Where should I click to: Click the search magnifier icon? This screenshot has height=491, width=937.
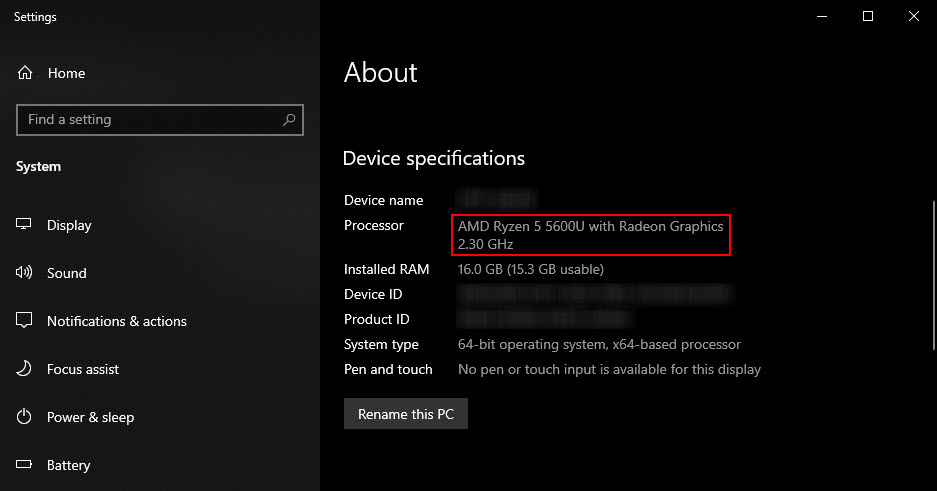[x=289, y=120]
